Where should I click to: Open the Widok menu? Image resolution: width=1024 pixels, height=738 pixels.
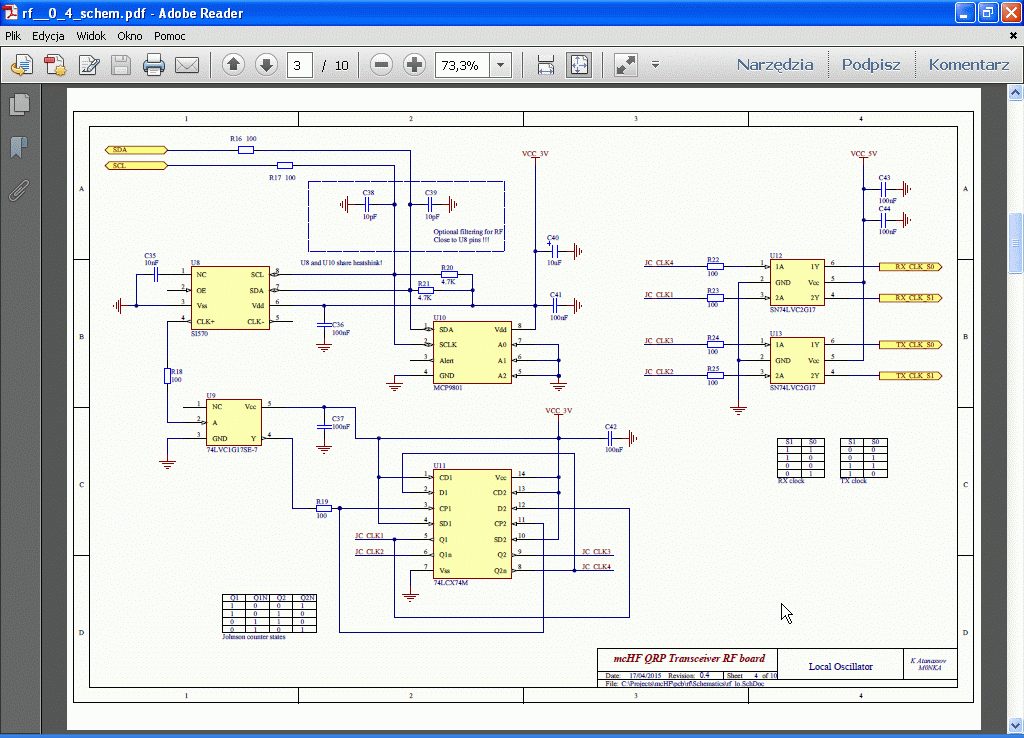91,36
